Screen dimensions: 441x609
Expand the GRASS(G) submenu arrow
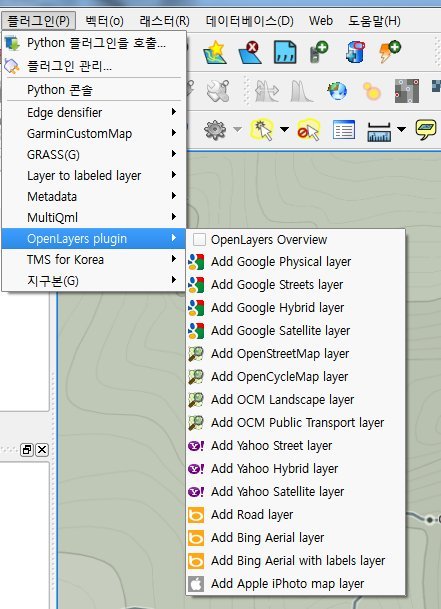174,154
